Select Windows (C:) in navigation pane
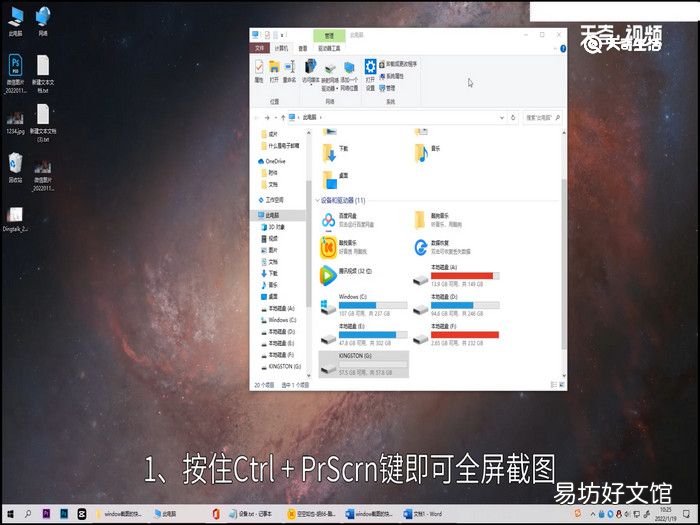The width and height of the screenshot is (700, 525). click(279, 320)
